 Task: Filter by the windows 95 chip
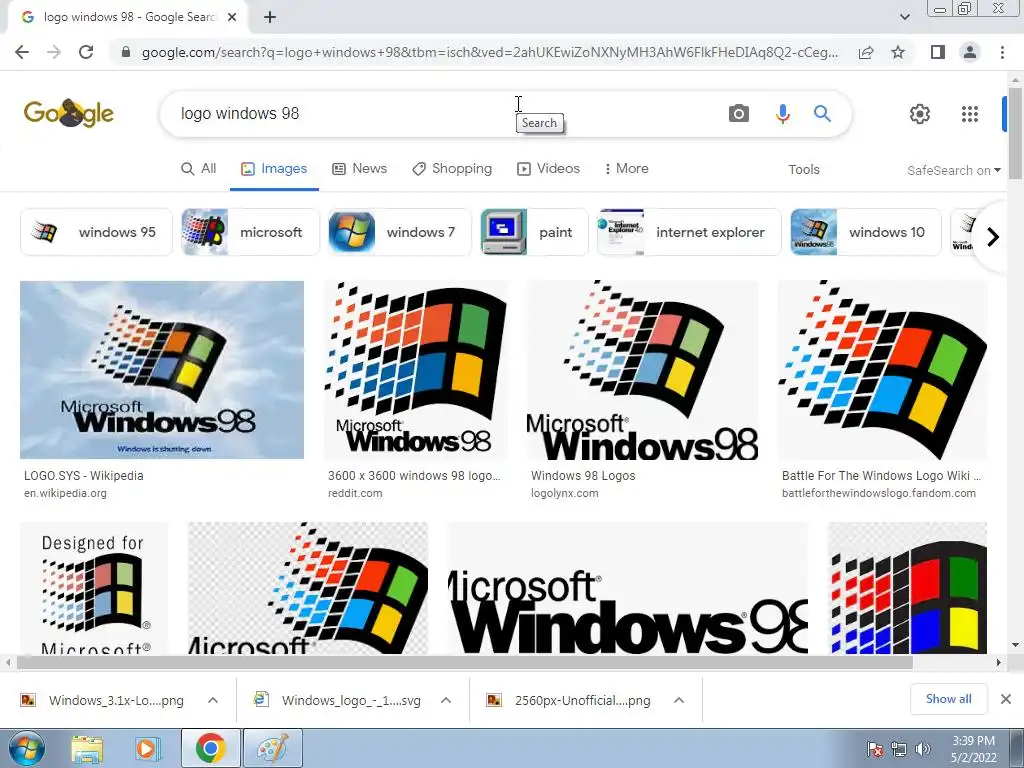pos(96,232)
